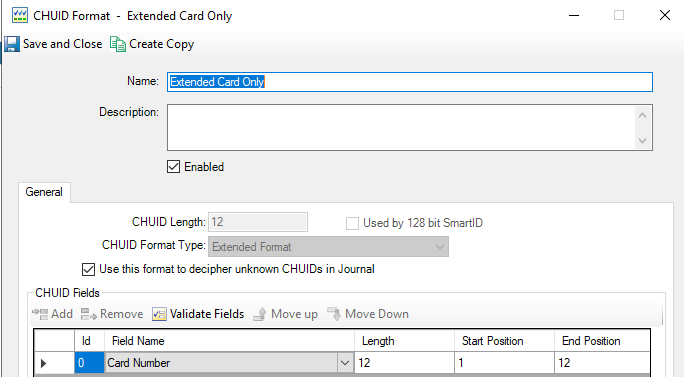
Task: Click the Move Down label
Action: tap(377, 314)
